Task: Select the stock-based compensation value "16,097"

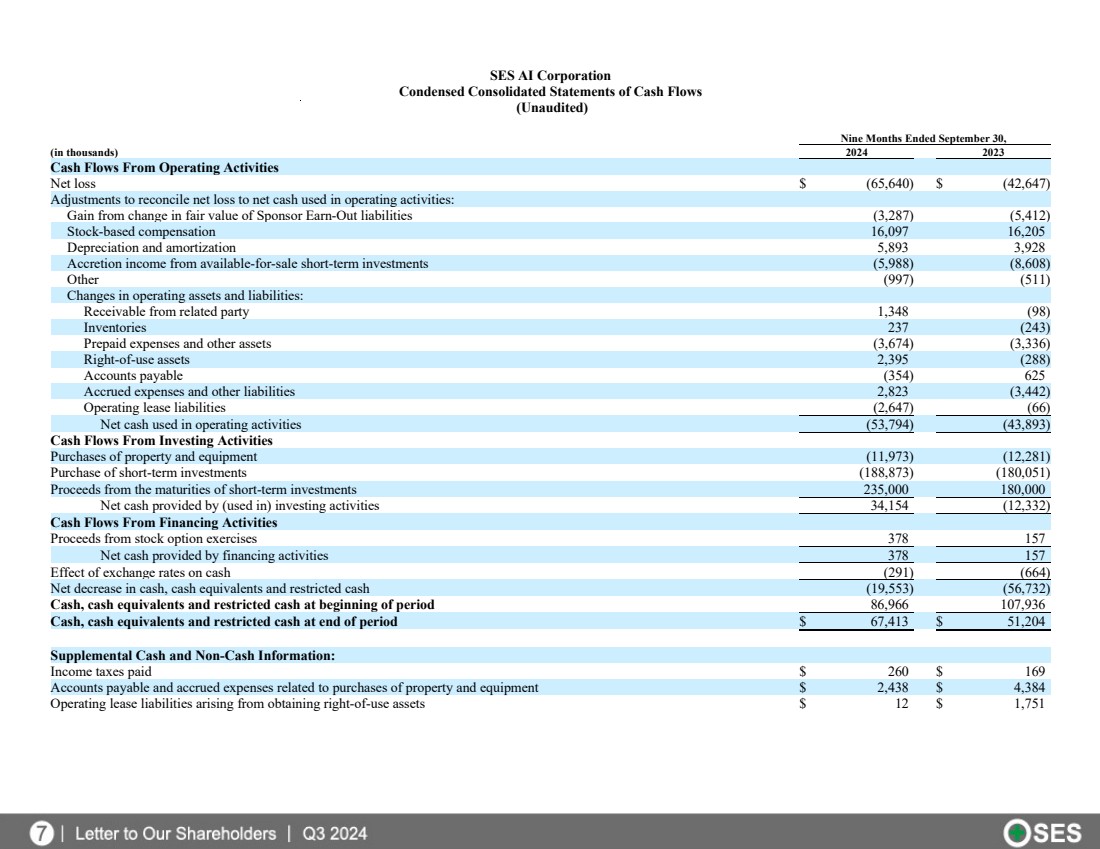Action: pyautogui.click(x=890, y=232)
